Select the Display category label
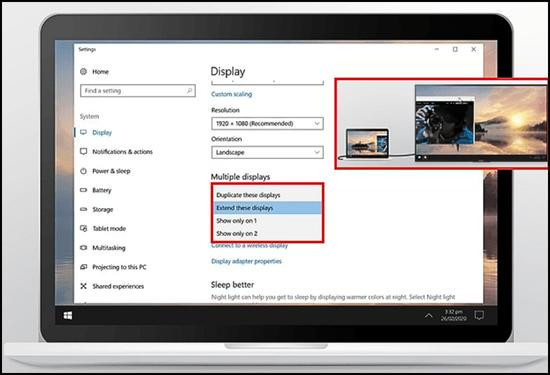 102,132
